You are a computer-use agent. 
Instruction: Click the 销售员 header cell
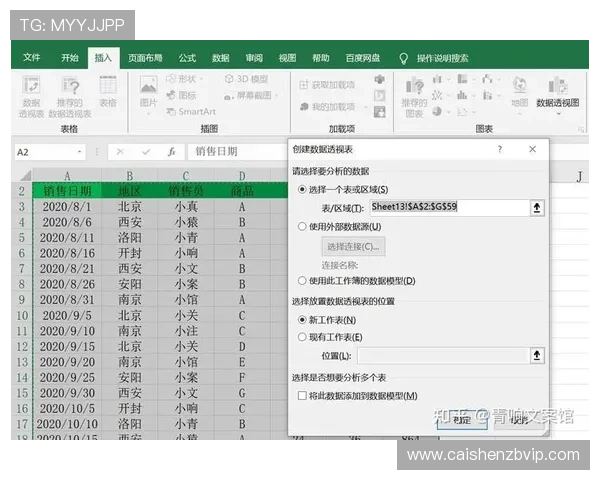click(186, 191)
